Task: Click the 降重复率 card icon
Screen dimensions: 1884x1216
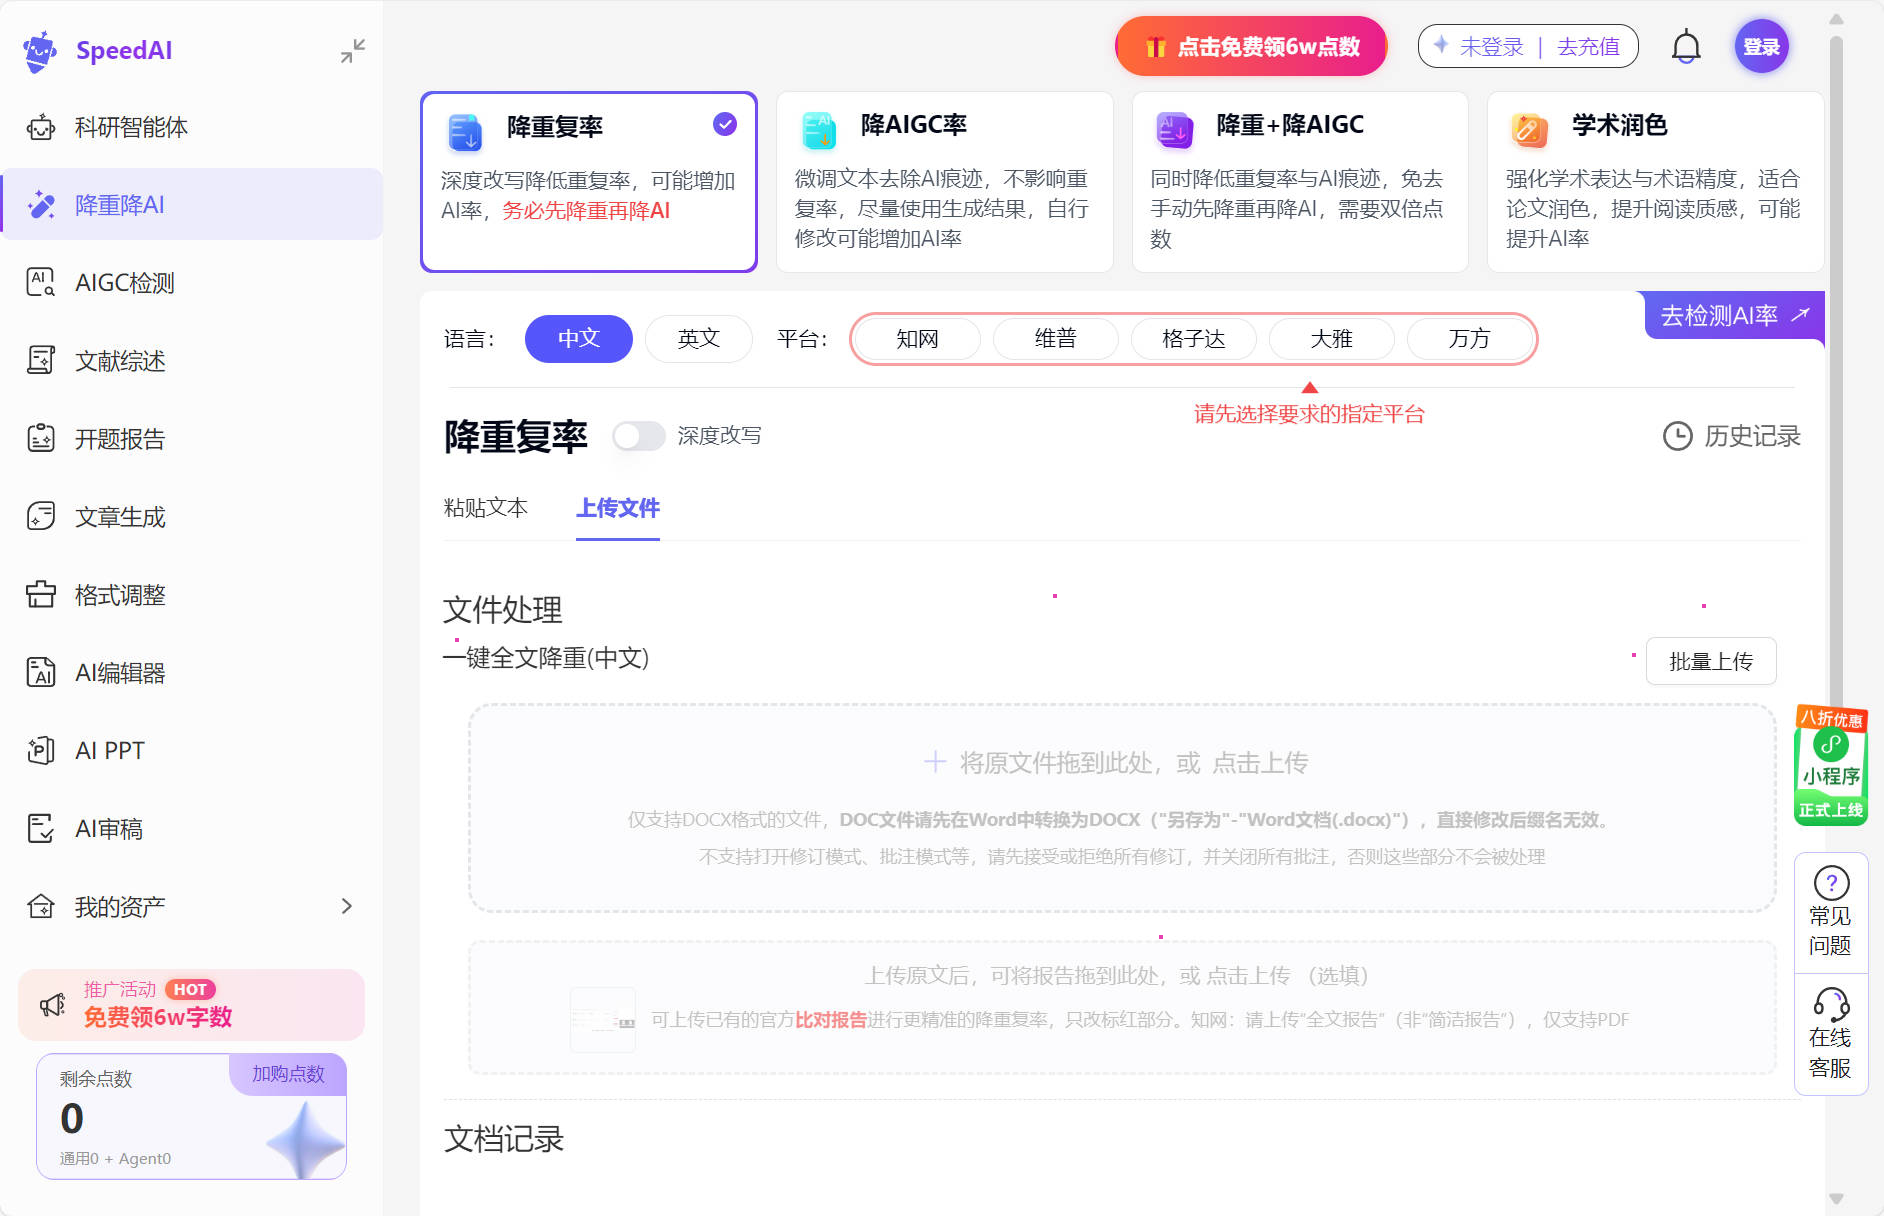Action: coord(465,133)
